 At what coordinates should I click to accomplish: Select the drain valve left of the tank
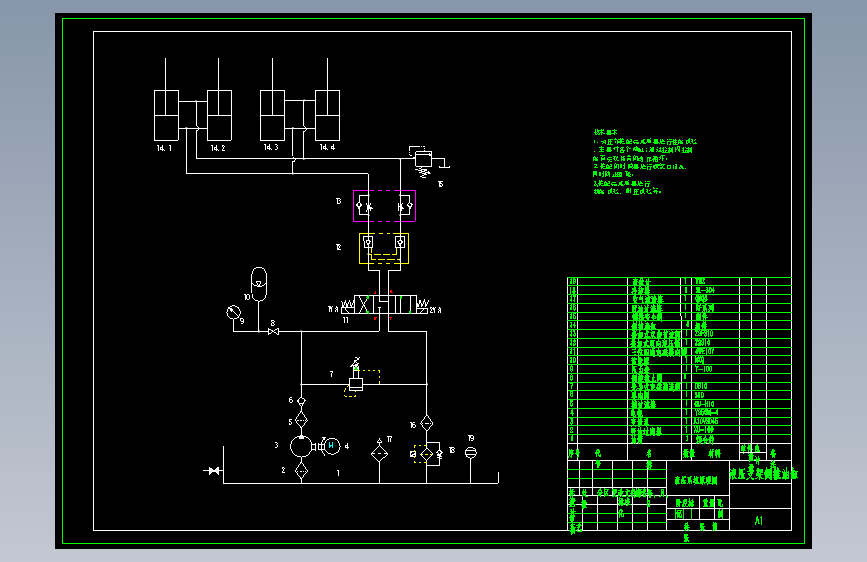[x=213, y=471]
